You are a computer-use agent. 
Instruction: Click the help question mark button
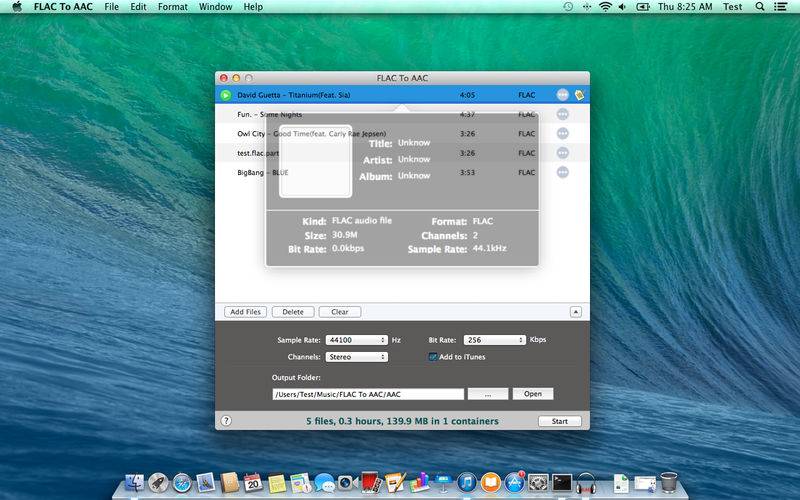point(226,421)
